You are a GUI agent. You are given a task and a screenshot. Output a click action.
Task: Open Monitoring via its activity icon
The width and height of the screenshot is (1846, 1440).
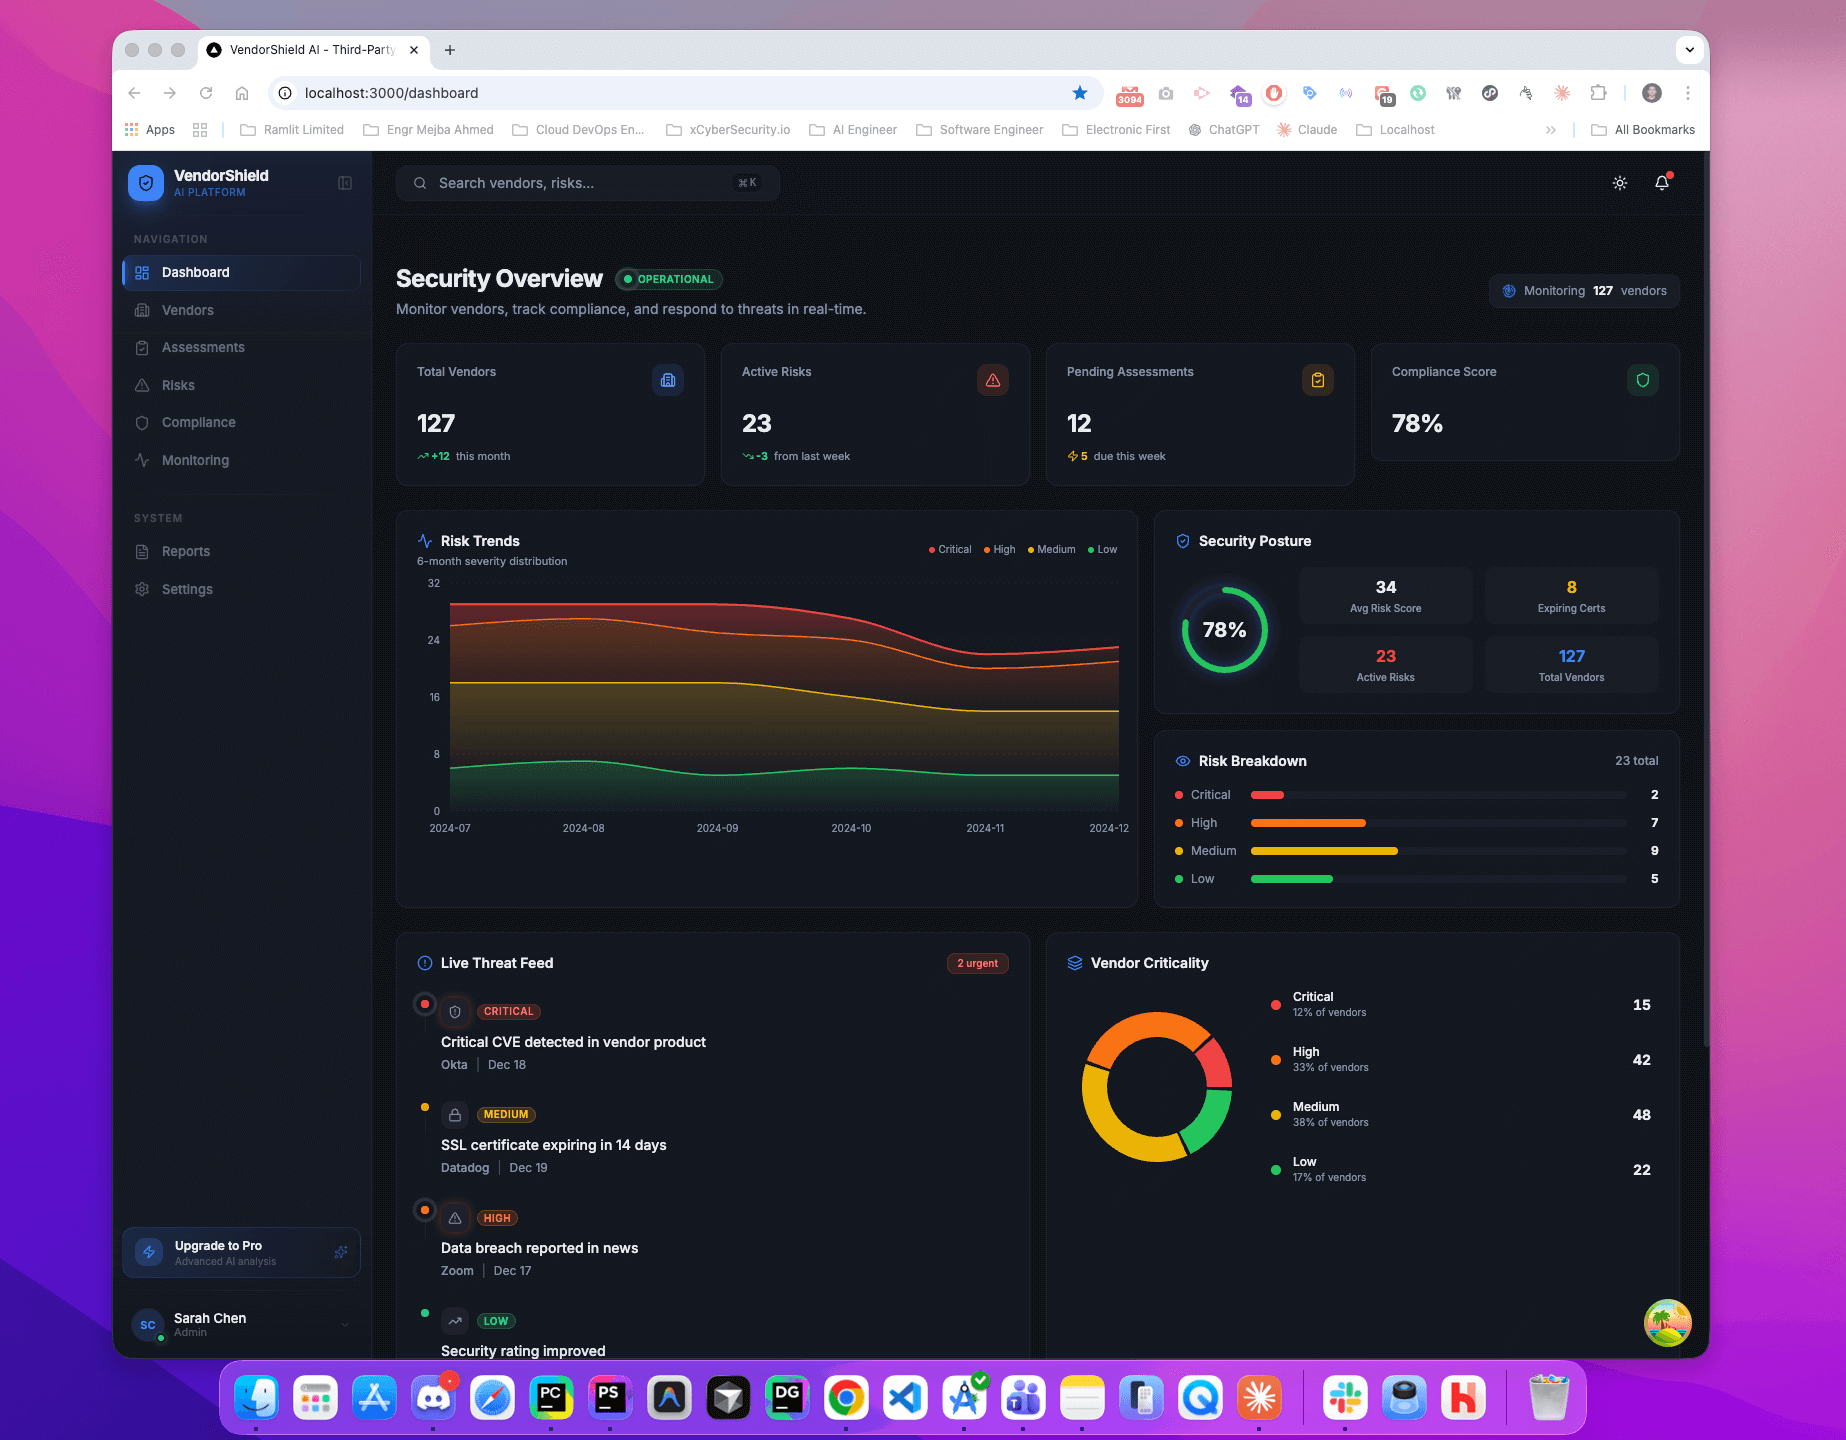pos(143,460)
